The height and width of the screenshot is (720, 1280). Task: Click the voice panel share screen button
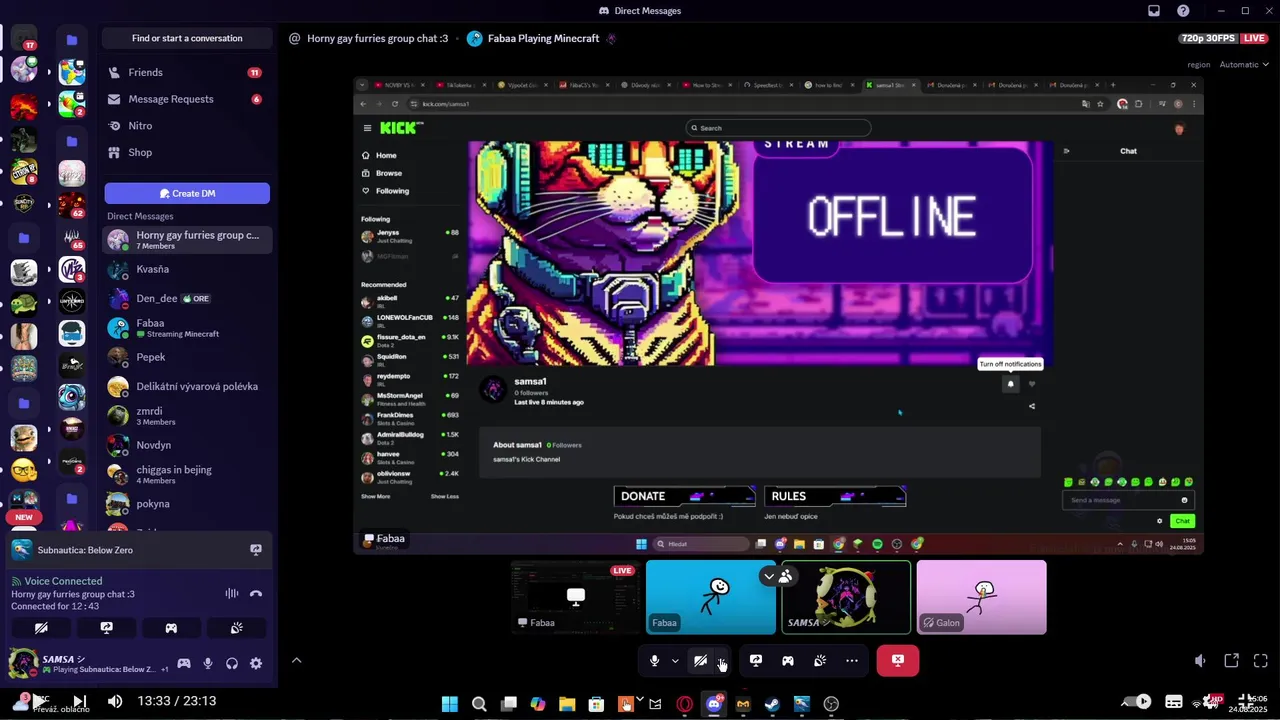pyautogui.click(x=106, y=628)
